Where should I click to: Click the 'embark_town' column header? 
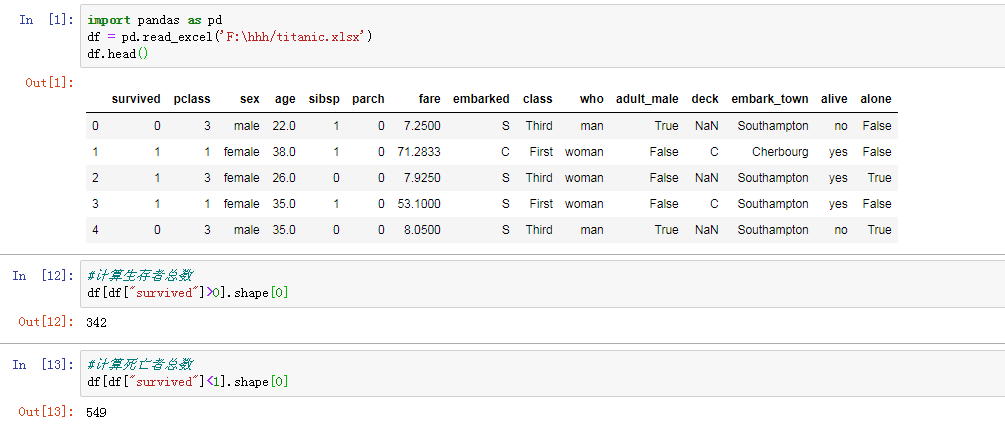(x=770, y=99)
